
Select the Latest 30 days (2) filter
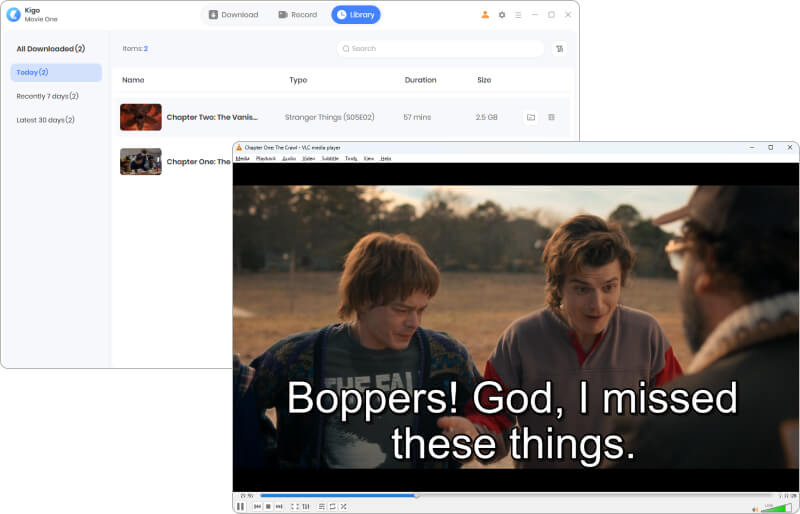(x=45, y=120)
